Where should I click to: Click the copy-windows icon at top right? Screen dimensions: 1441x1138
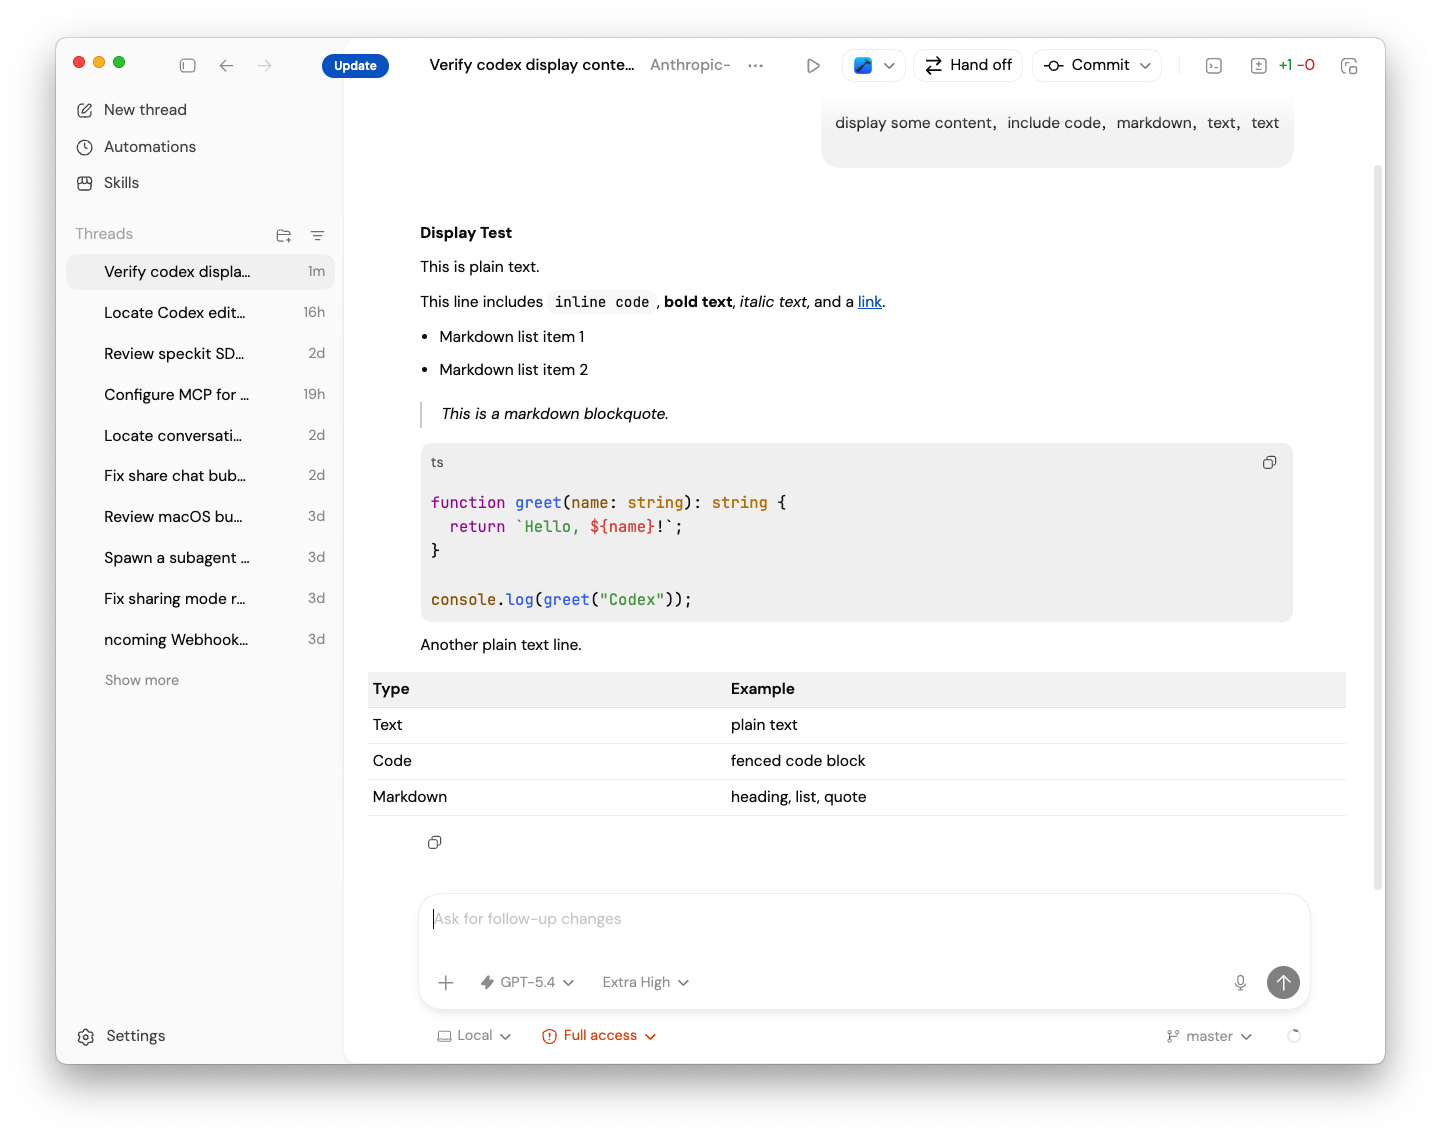1349,65
